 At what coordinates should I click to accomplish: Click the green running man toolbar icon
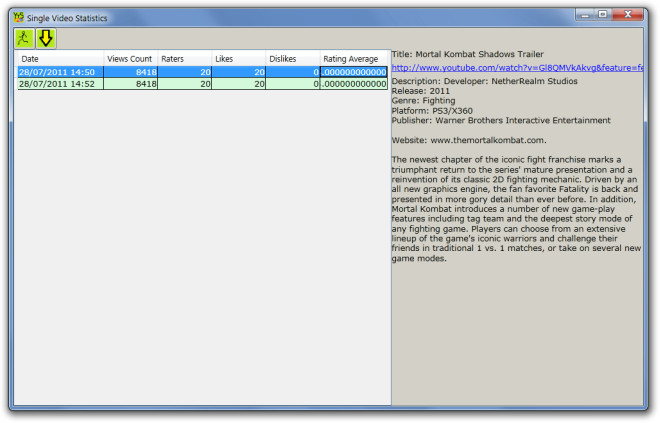(x=24, y=39)
